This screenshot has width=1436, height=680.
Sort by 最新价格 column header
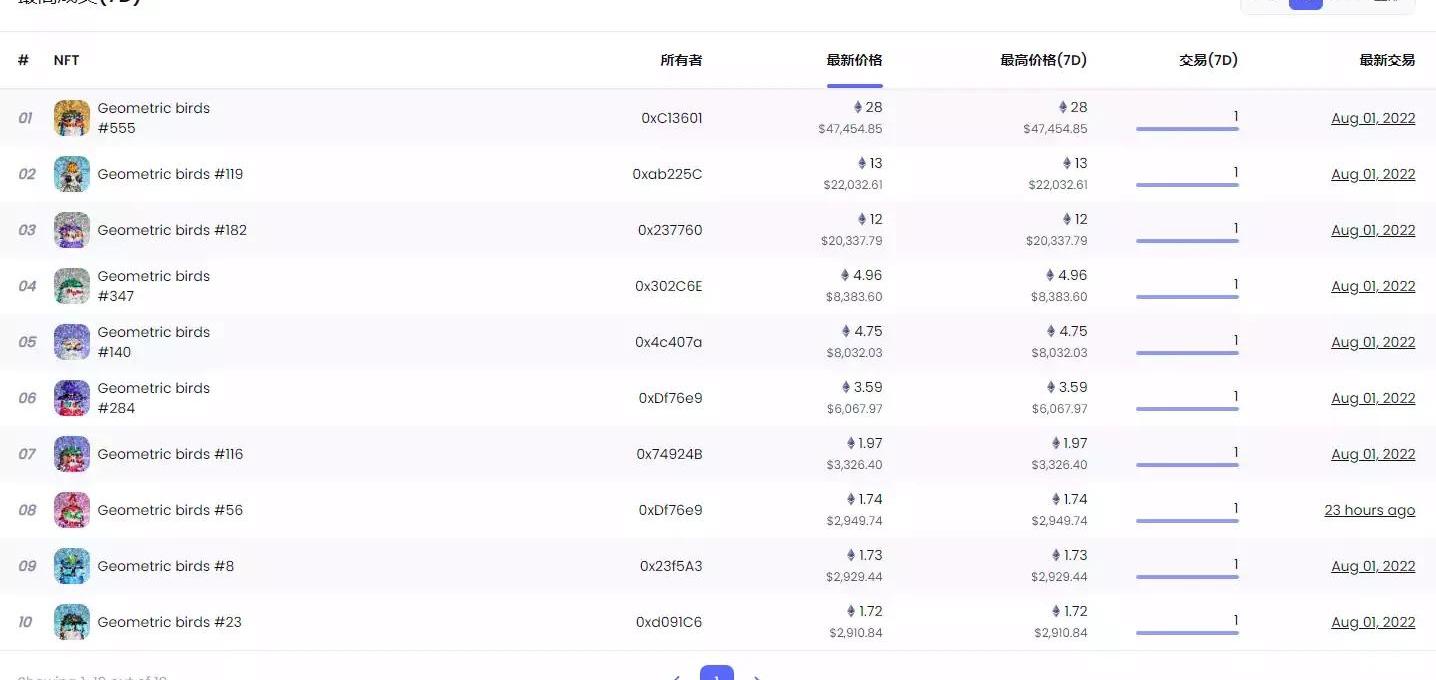point(854,60)
